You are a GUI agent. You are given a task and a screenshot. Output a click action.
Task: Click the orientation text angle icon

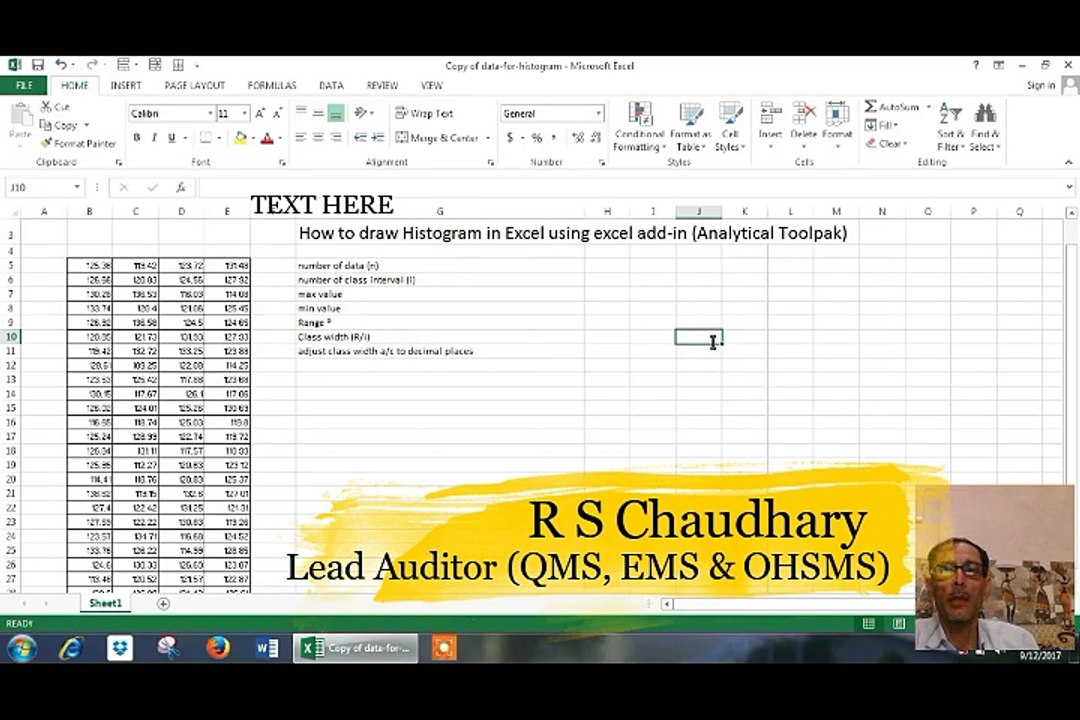[361, 113]
